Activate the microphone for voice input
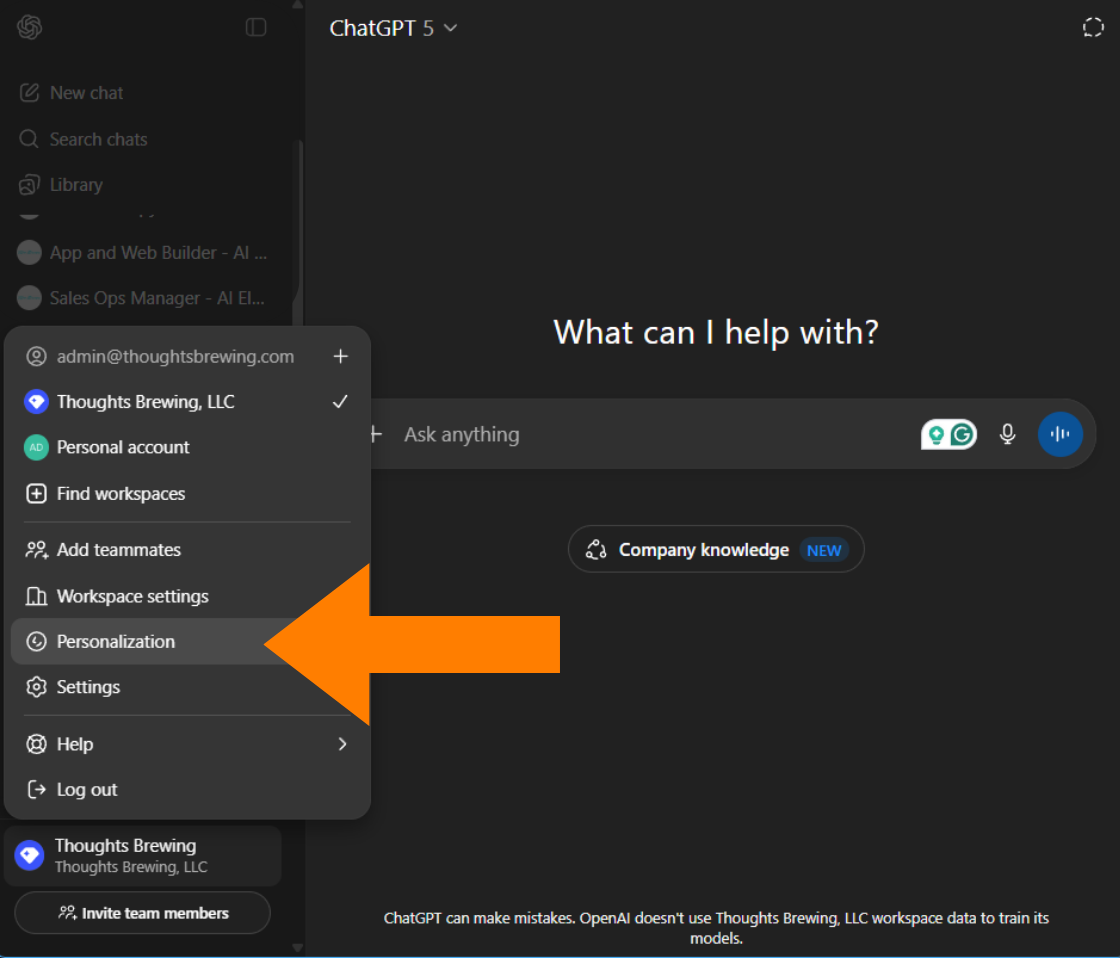 1007,434
